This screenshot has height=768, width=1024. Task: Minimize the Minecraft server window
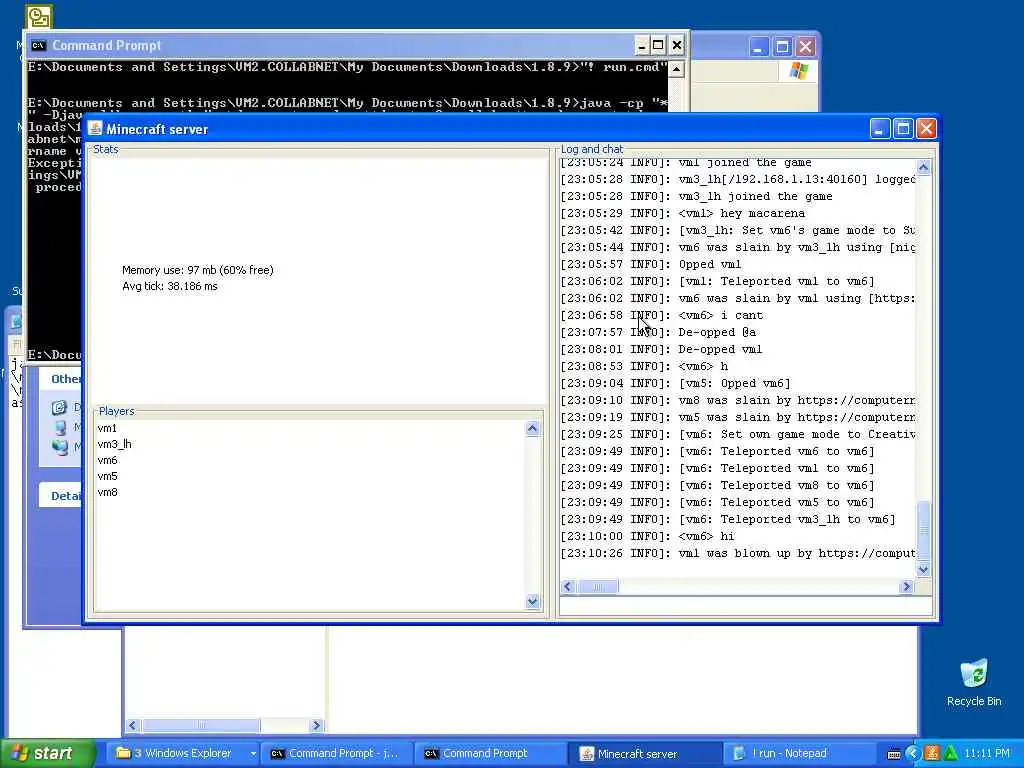(x=880, y=129)
